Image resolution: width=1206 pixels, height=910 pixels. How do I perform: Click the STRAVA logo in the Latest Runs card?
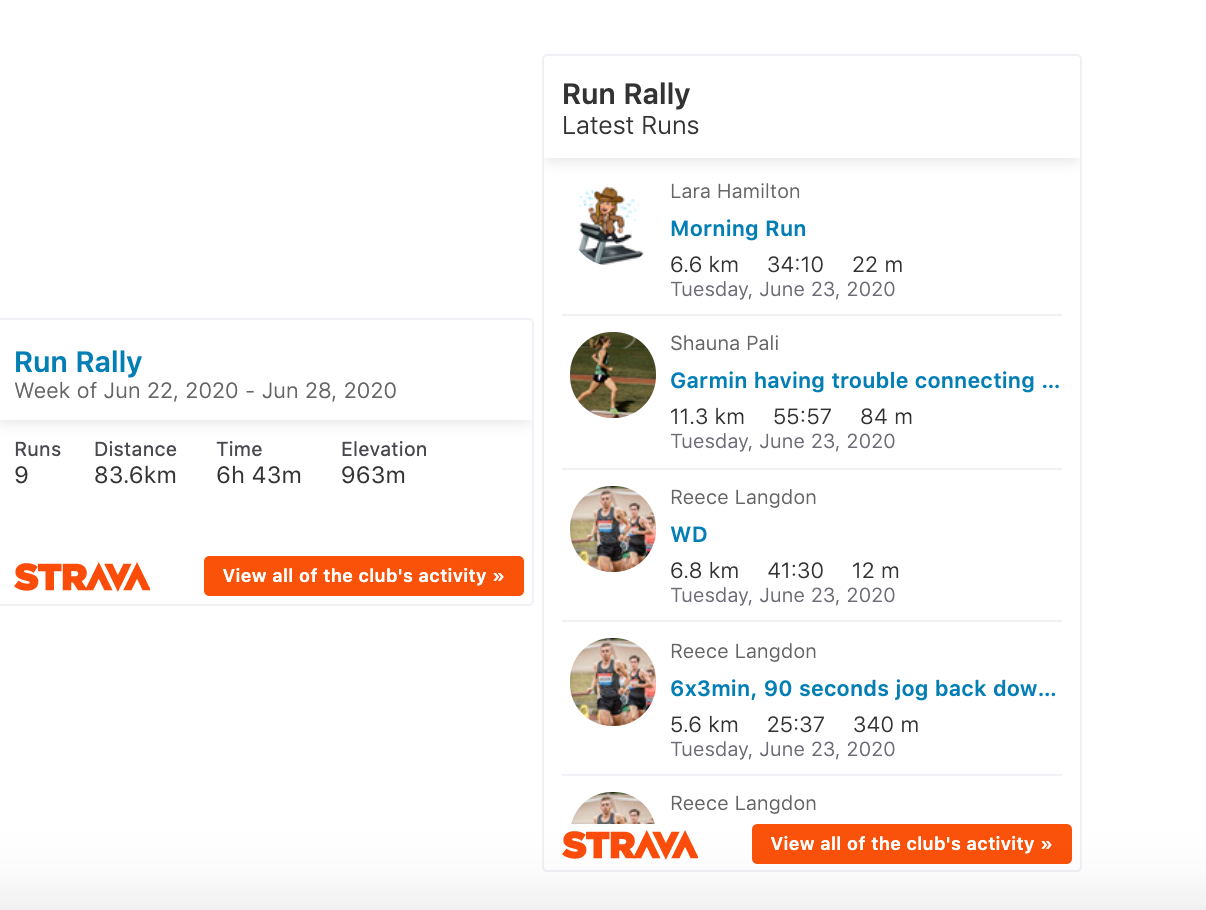pos(630,844)
